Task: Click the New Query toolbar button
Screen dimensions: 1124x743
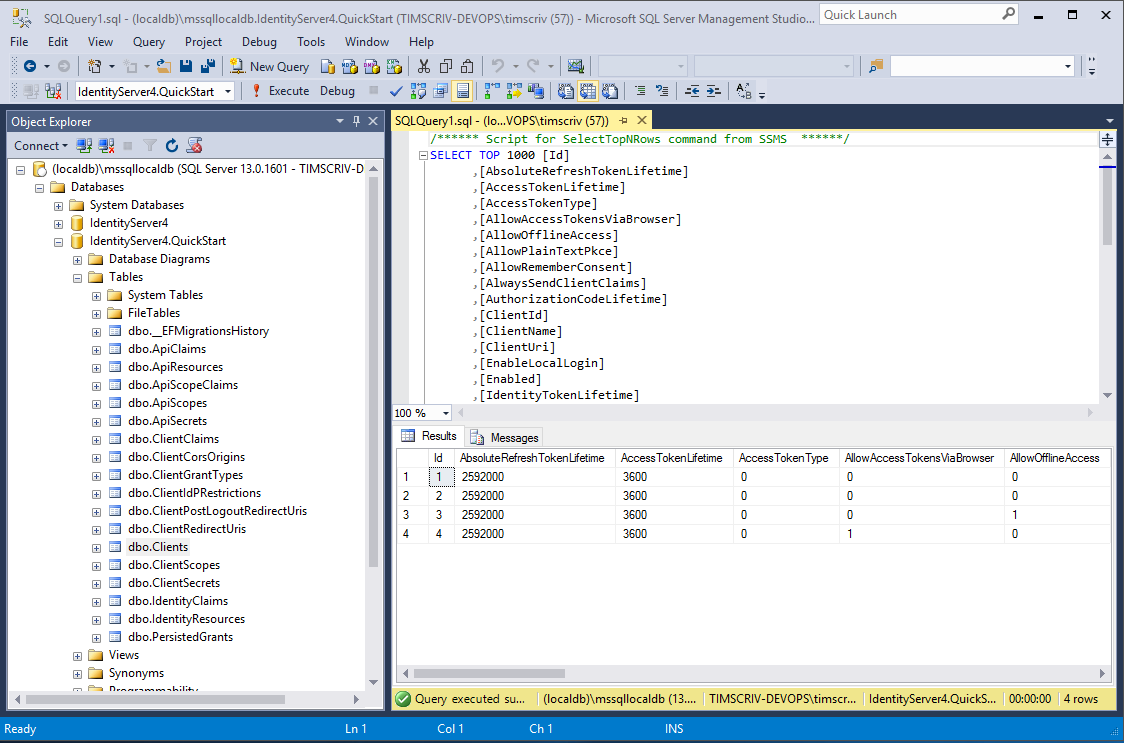Action: click(x=269, y=66)
